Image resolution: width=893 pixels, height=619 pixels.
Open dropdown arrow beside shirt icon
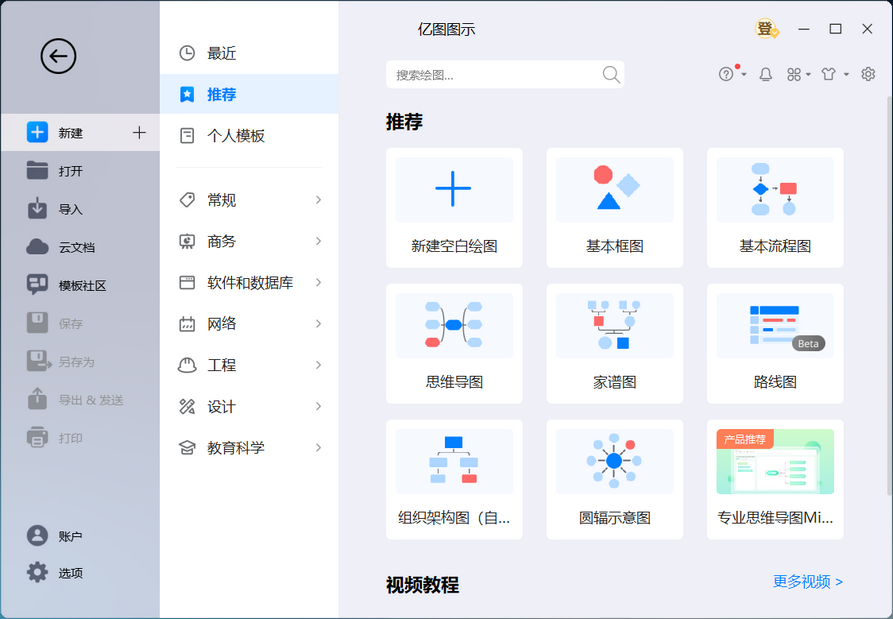846,75
